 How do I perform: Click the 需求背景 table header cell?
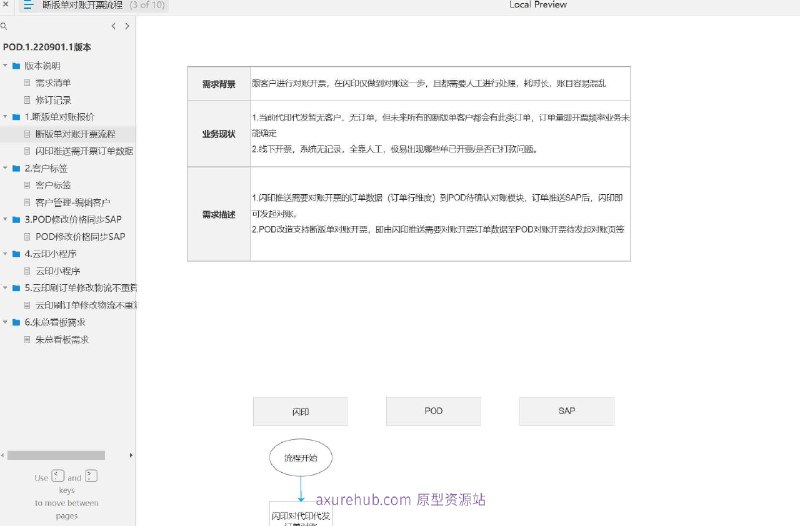[x=219, y=84]
